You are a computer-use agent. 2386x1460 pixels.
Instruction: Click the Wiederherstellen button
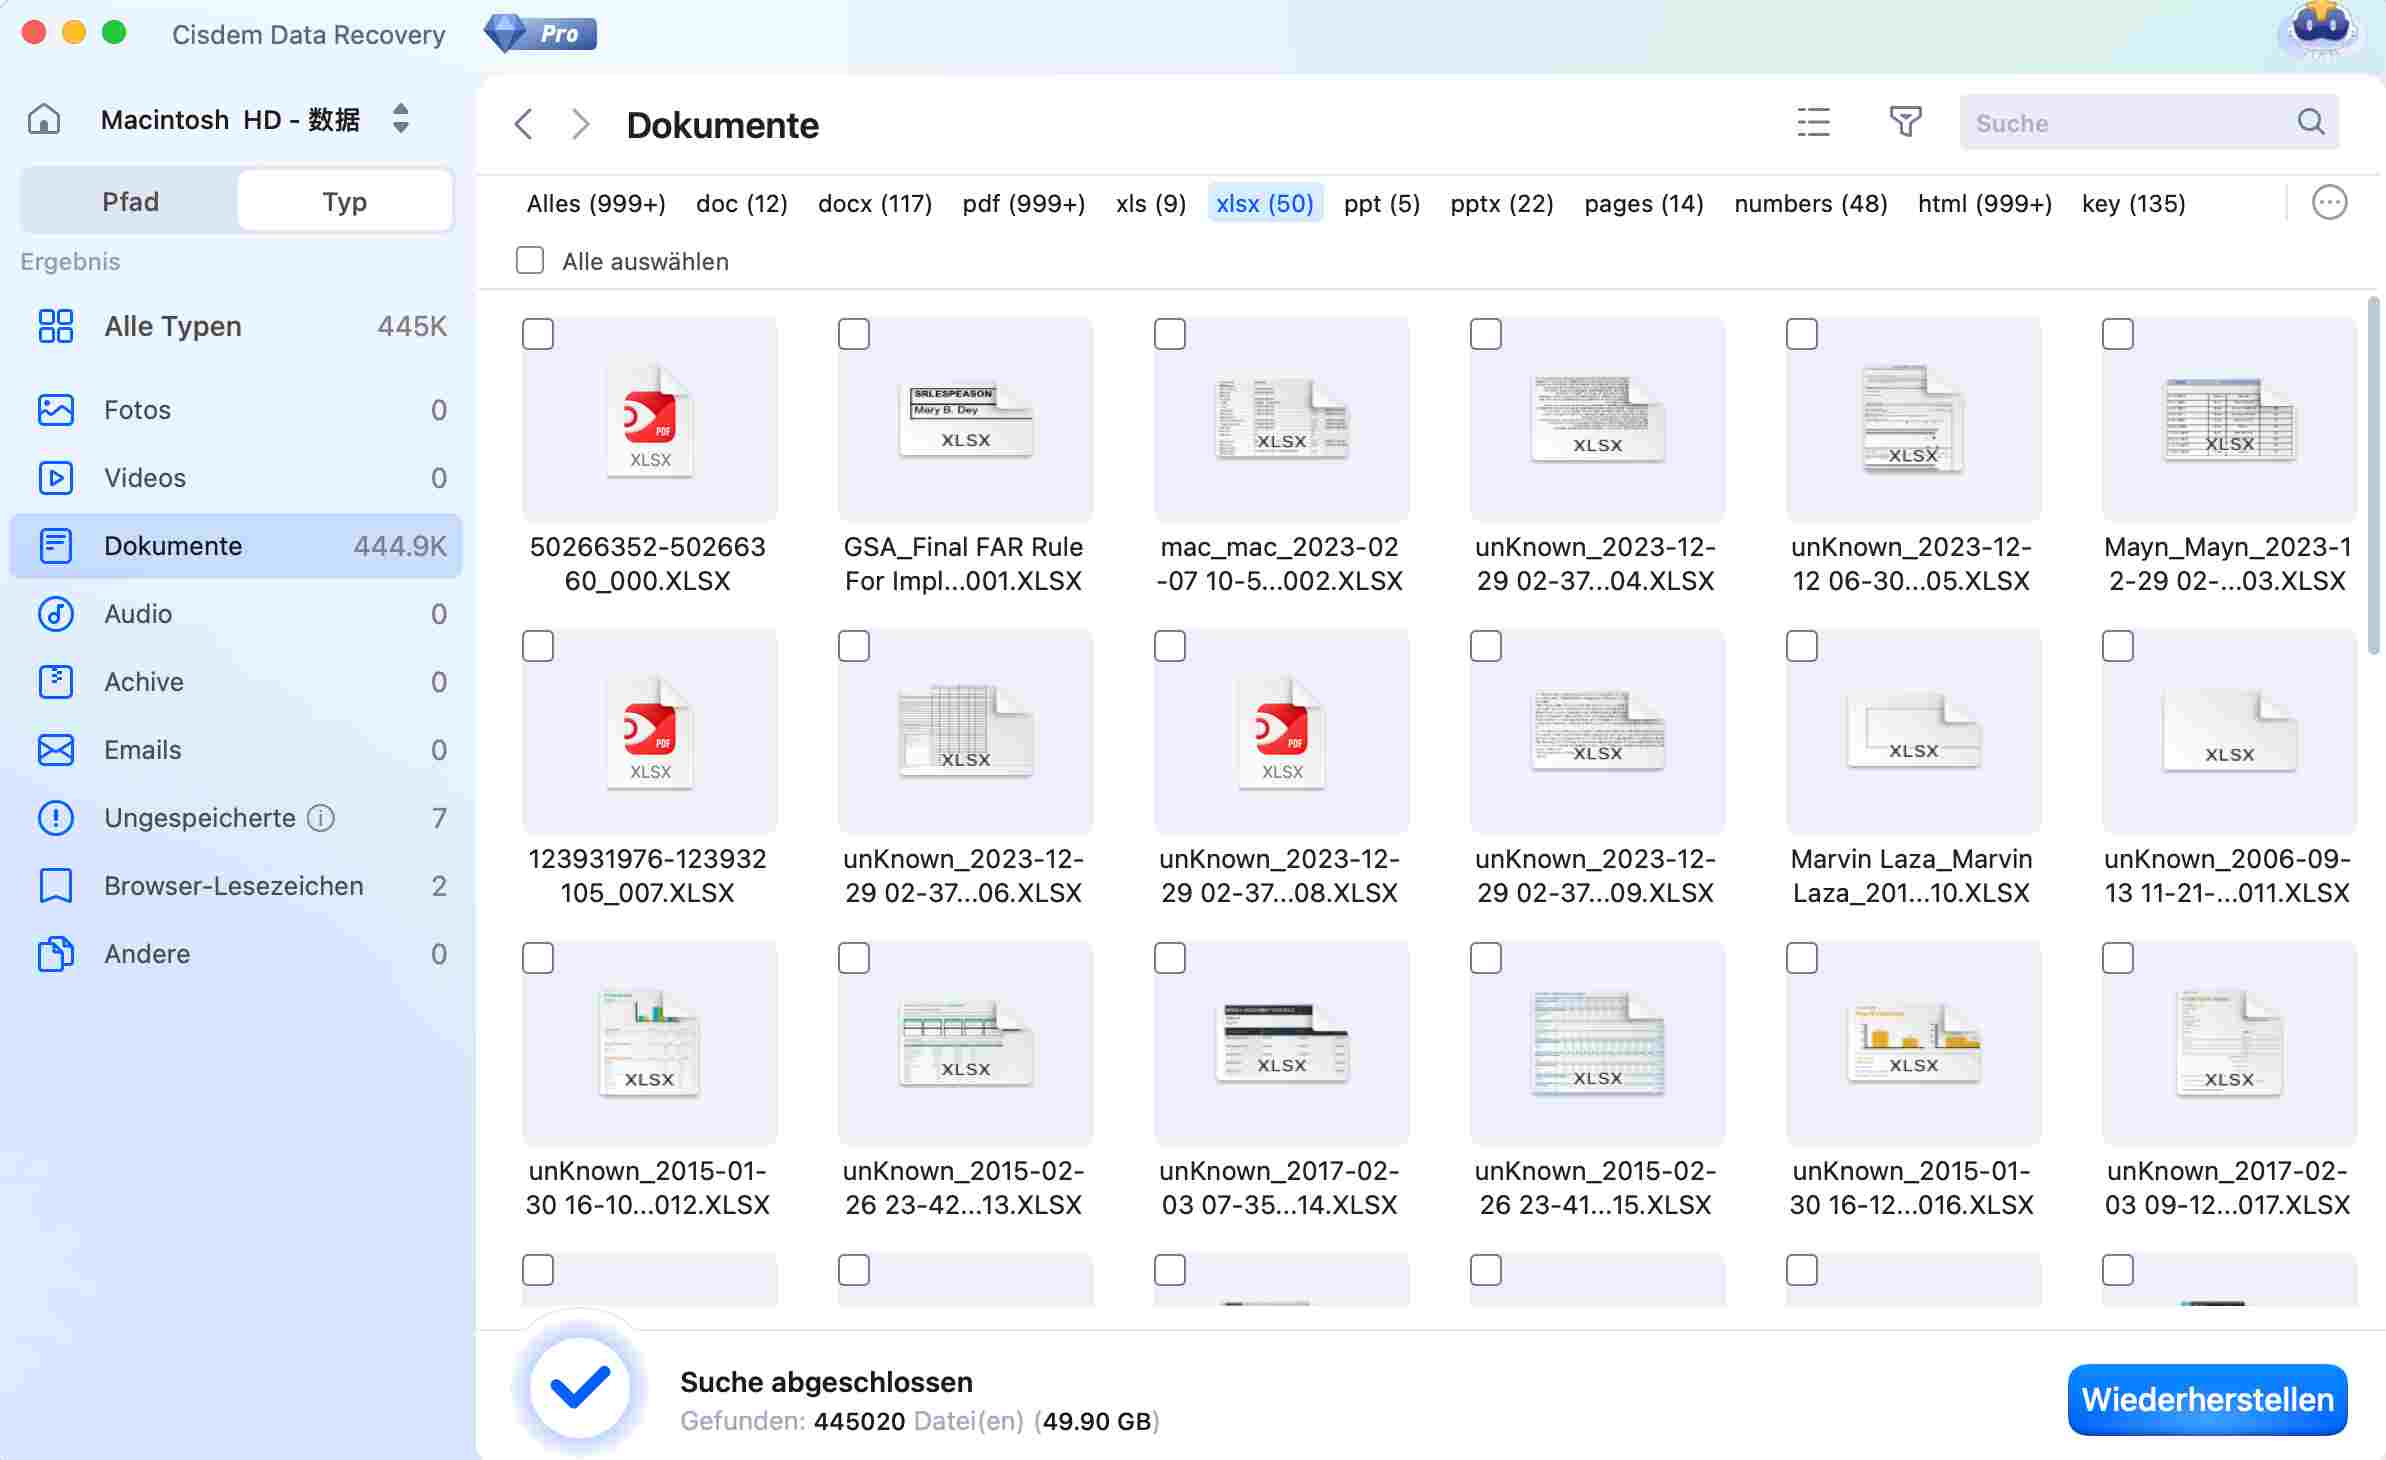pyautogui.click(x=2207, y=1398)
